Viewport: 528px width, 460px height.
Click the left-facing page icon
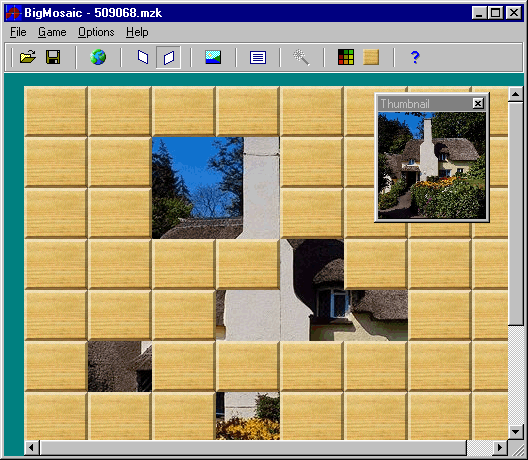(143, 57)
